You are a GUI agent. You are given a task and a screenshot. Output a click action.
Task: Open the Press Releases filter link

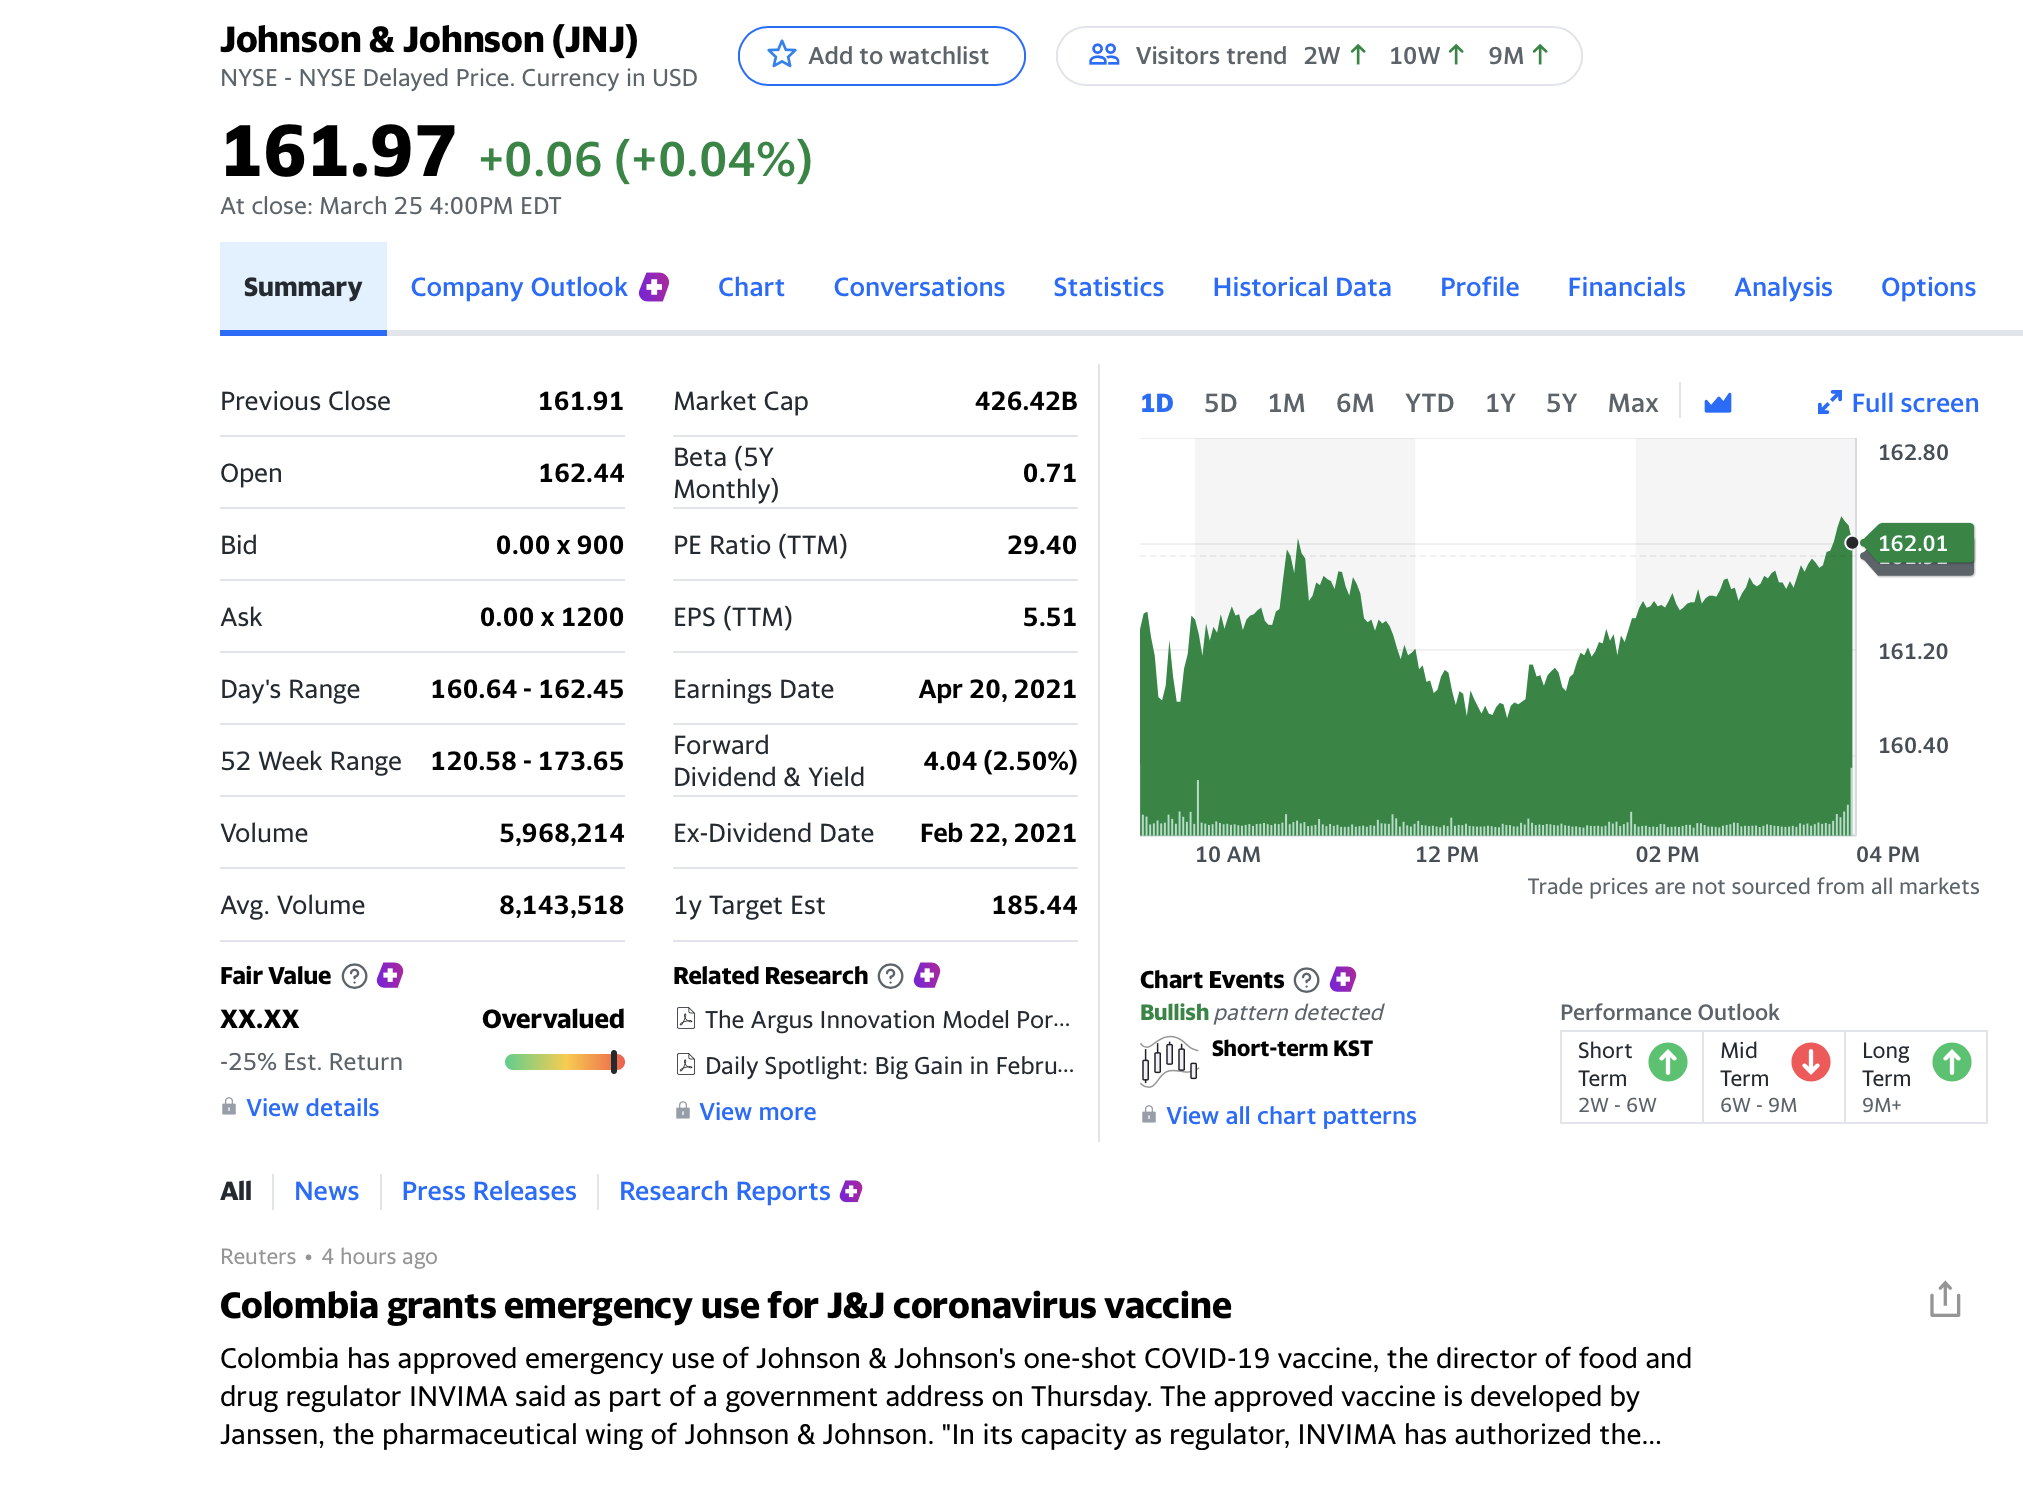(488, 1190)
